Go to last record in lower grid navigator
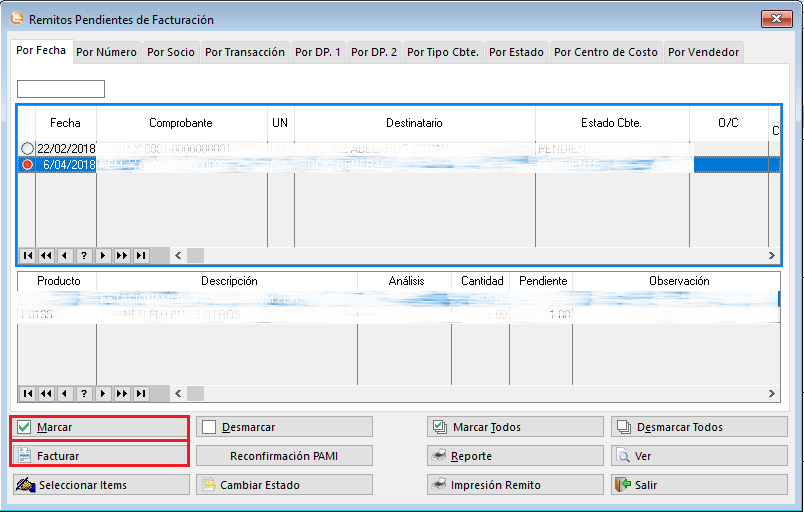Viewport: 804px width, 512px height. 141,394
